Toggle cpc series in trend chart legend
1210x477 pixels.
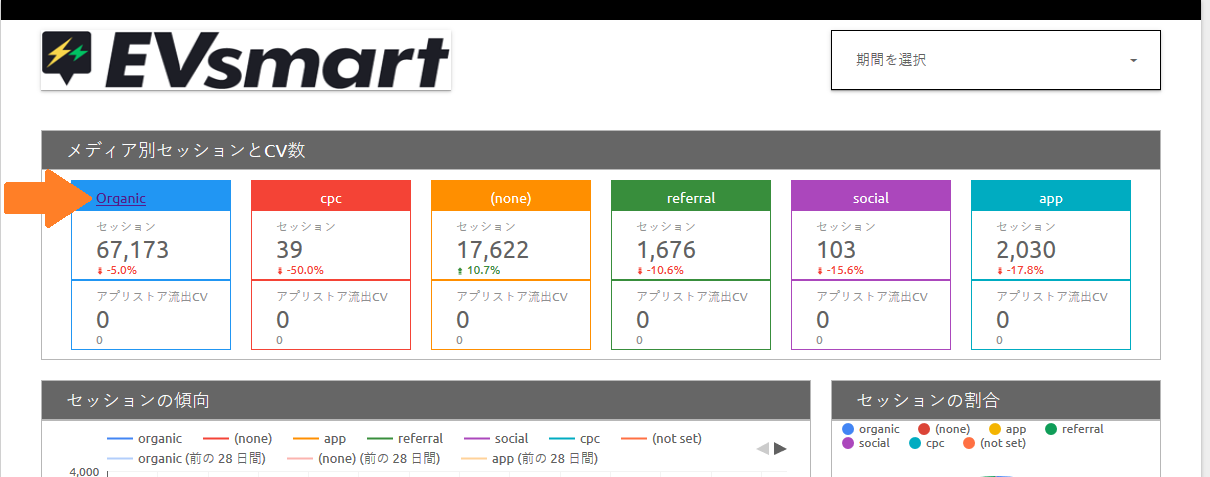(575, 438)
